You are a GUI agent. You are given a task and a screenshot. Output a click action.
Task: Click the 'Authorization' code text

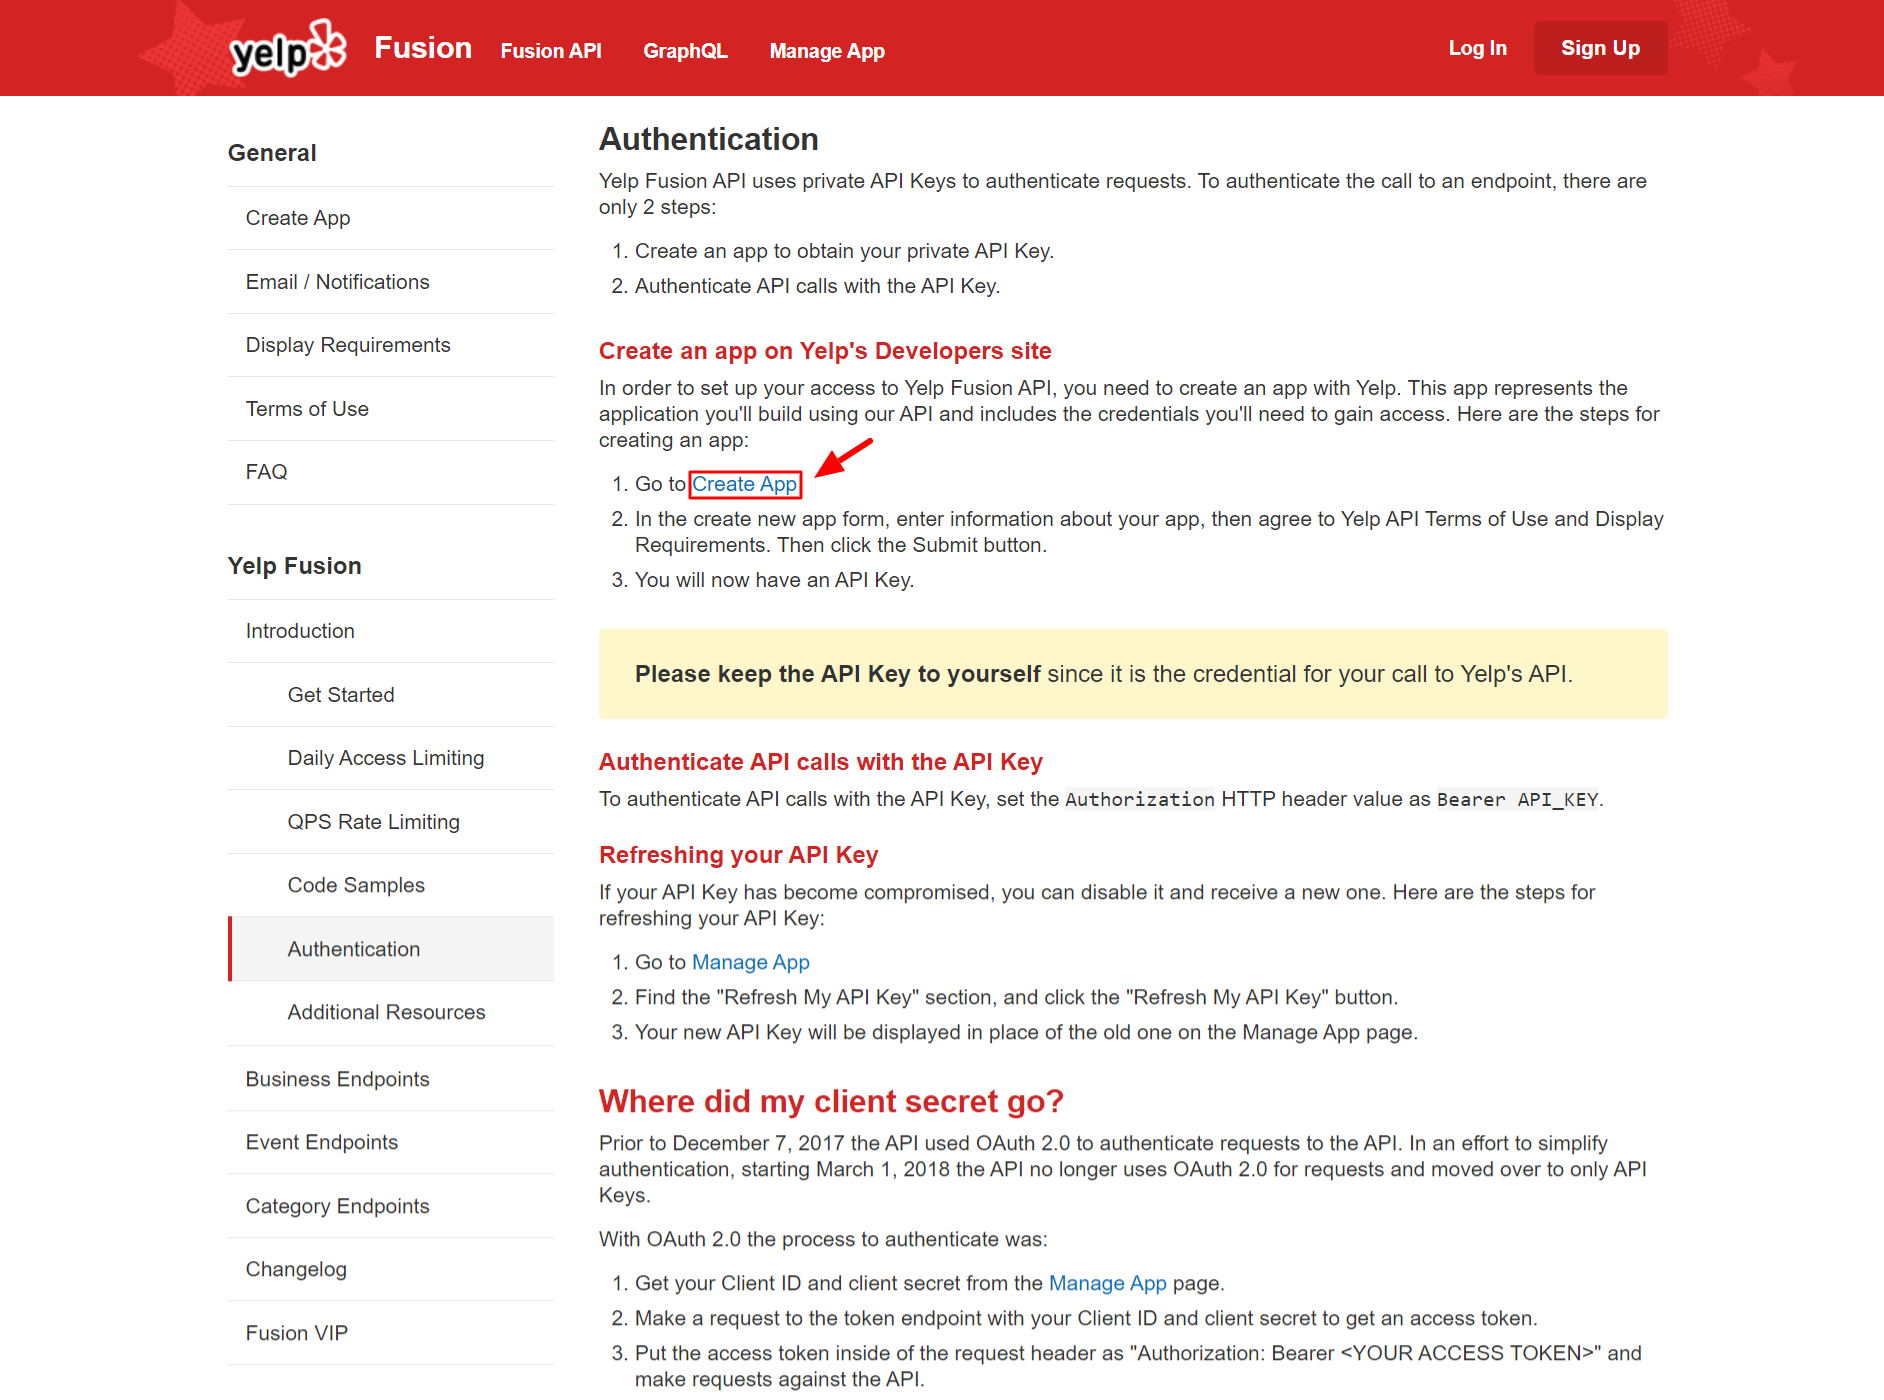(1140, 799)
